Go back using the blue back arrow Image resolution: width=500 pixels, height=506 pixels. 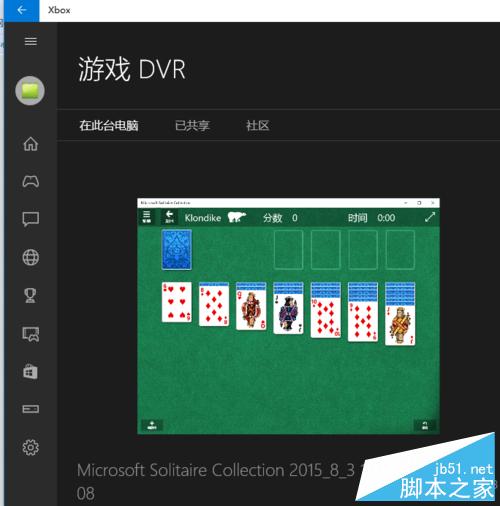pyautogui.click(x=22, y=10)
